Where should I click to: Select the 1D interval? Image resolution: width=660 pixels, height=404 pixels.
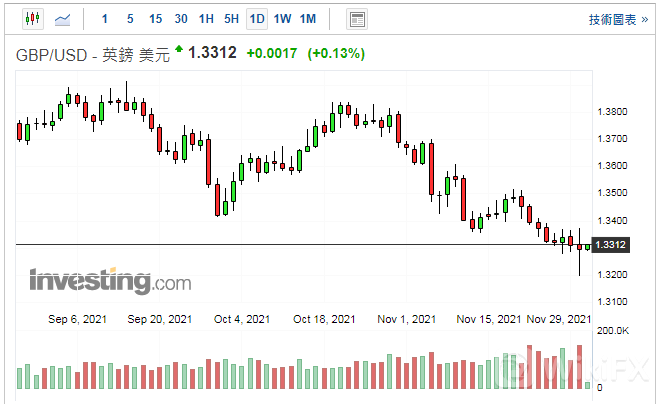257,19
